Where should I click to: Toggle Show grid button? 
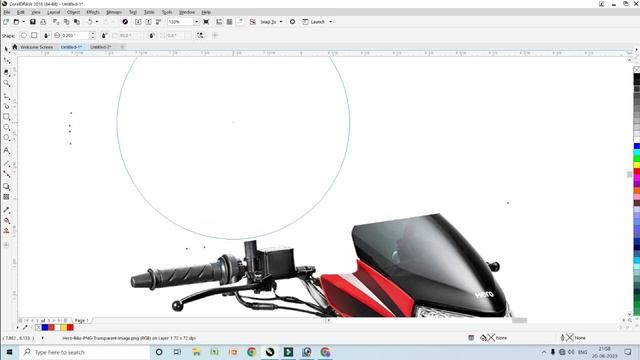(229, 22)
